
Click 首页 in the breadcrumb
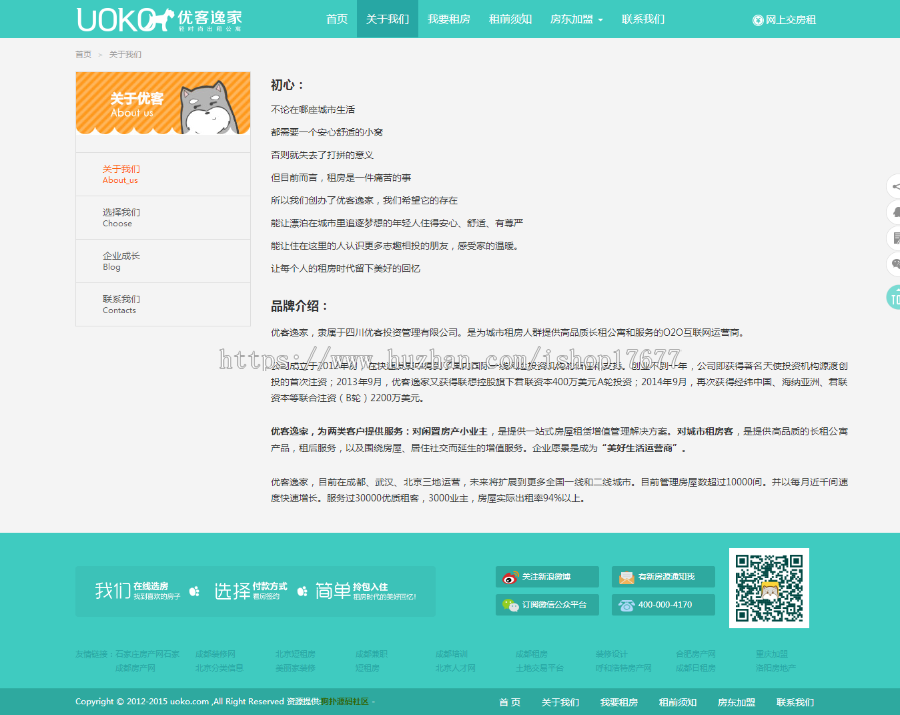[x=83, y=55]
